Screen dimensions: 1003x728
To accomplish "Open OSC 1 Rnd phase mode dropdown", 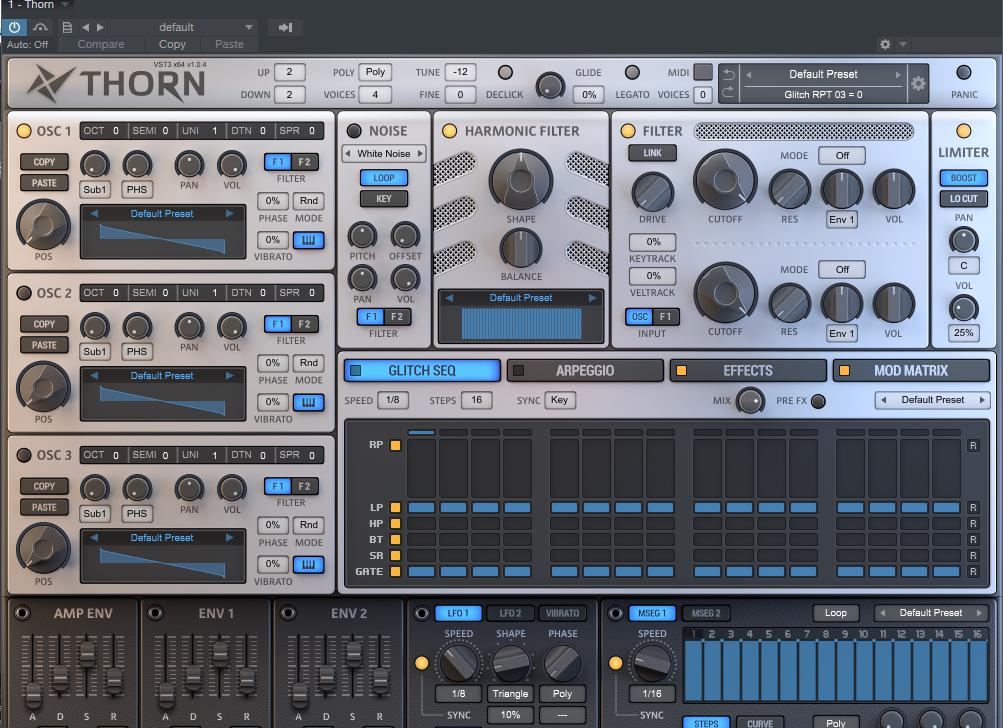I will (x=308, y=201).
